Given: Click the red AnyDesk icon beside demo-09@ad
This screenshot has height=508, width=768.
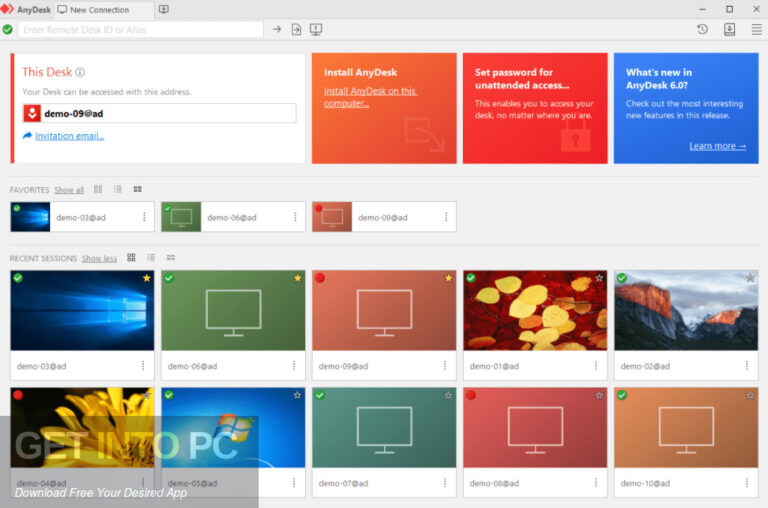Looking at the screenshot, I should (x=32, y=113).
